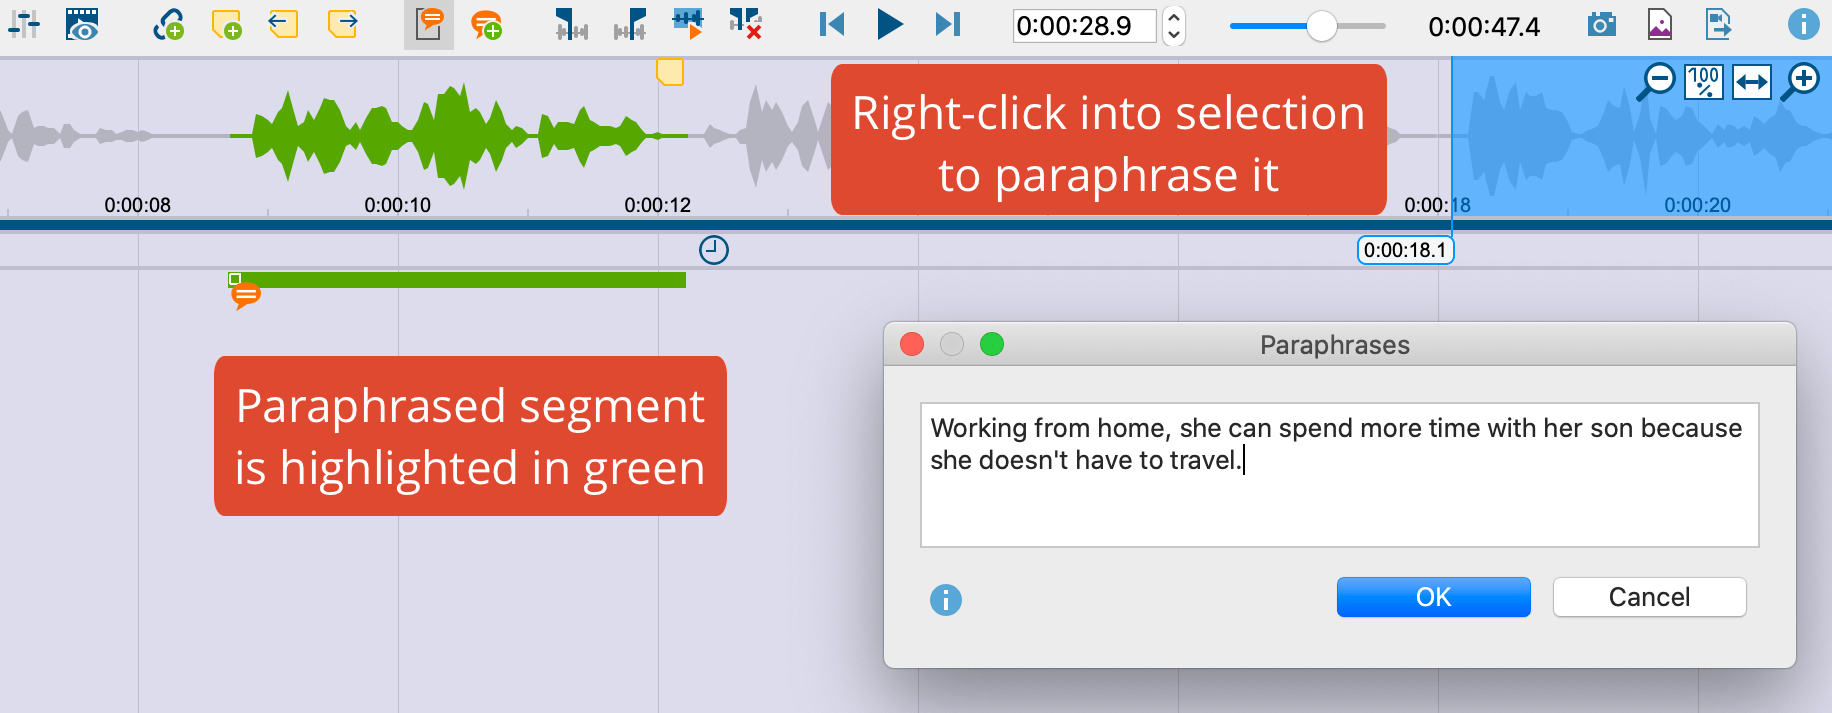Play the selected clip icon
Image resolution: width=1832 pixels, height=713 pixels.
pyautogui.click(x=688, y=24)
